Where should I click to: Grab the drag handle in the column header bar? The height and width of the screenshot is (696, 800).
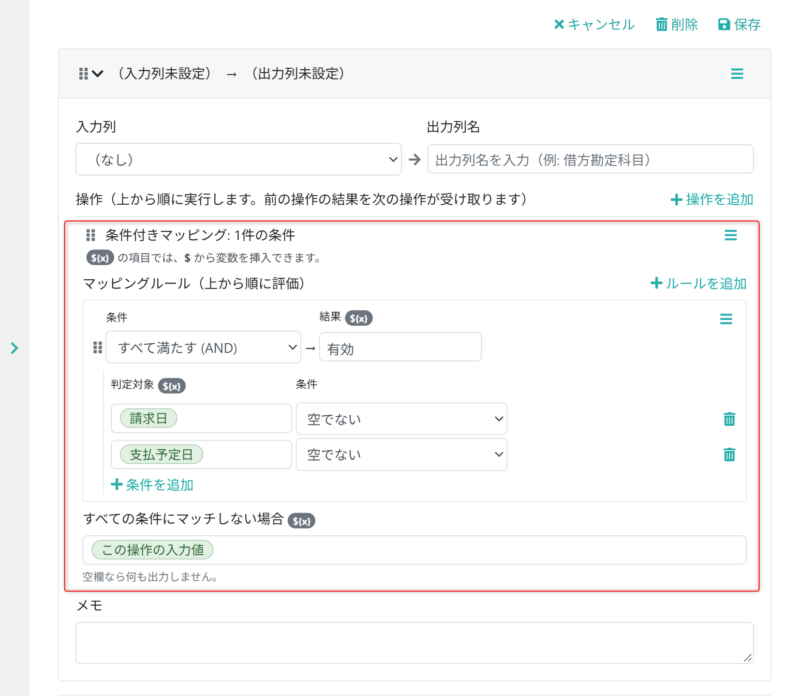pyautogui.click(x=83, y=74)
